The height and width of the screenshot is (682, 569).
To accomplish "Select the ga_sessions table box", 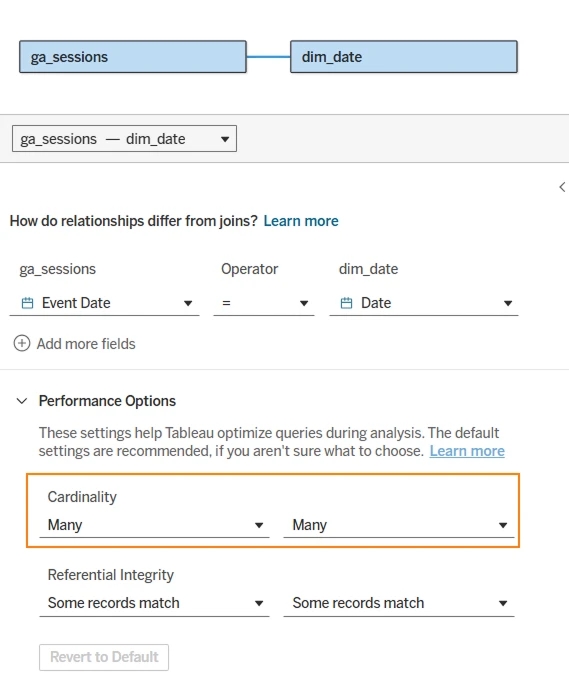I will (x=133, y=57).
